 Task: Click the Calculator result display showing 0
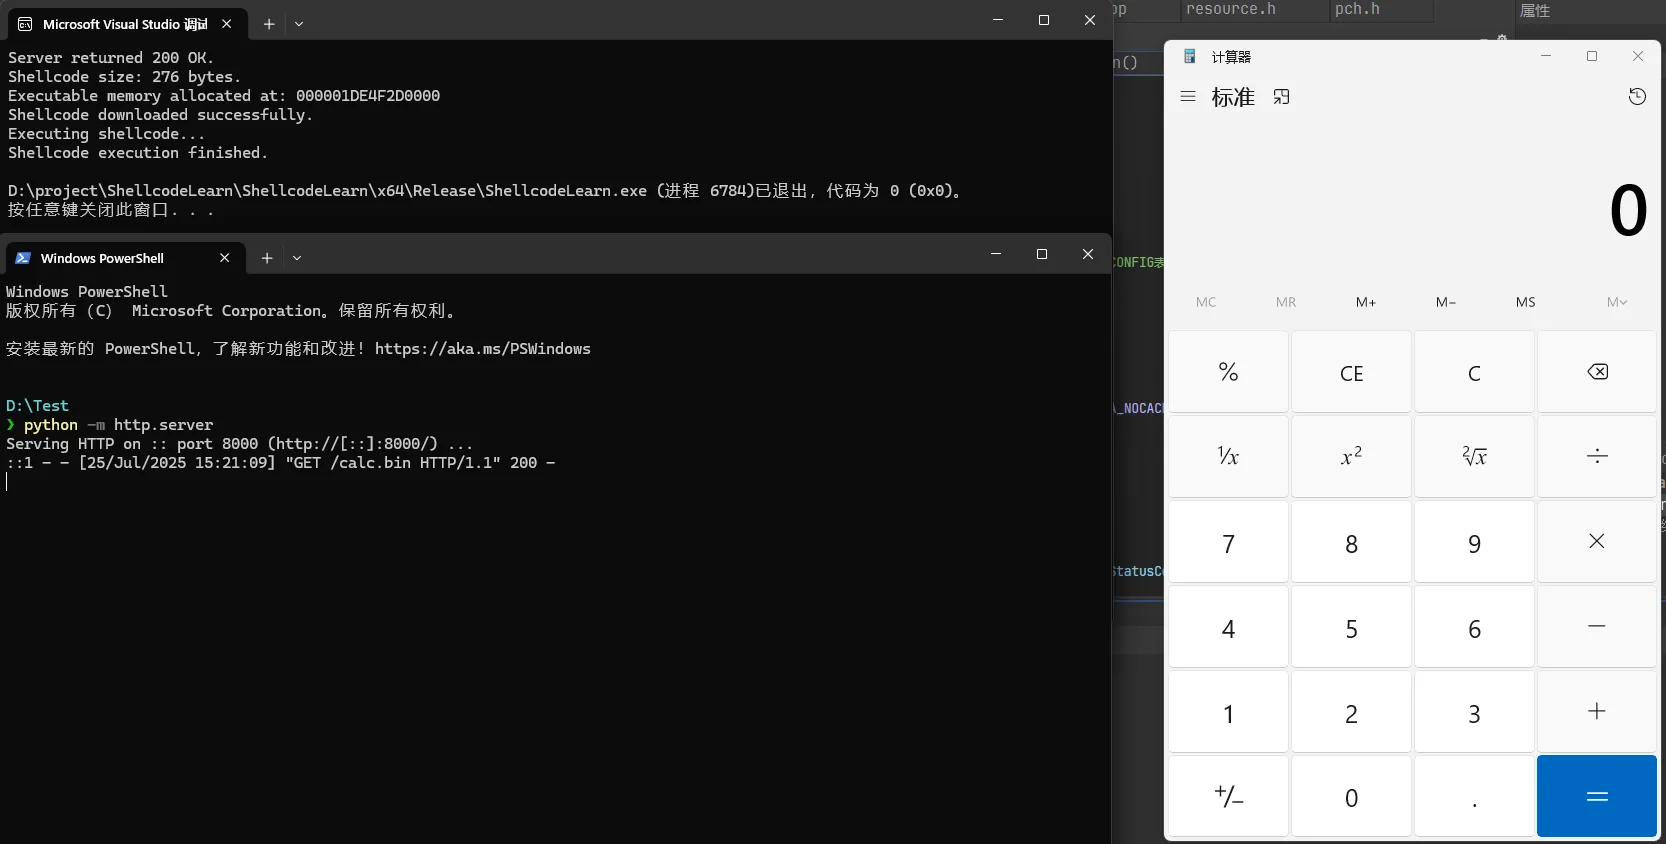pyautogui.click(x=1628, y=211)
